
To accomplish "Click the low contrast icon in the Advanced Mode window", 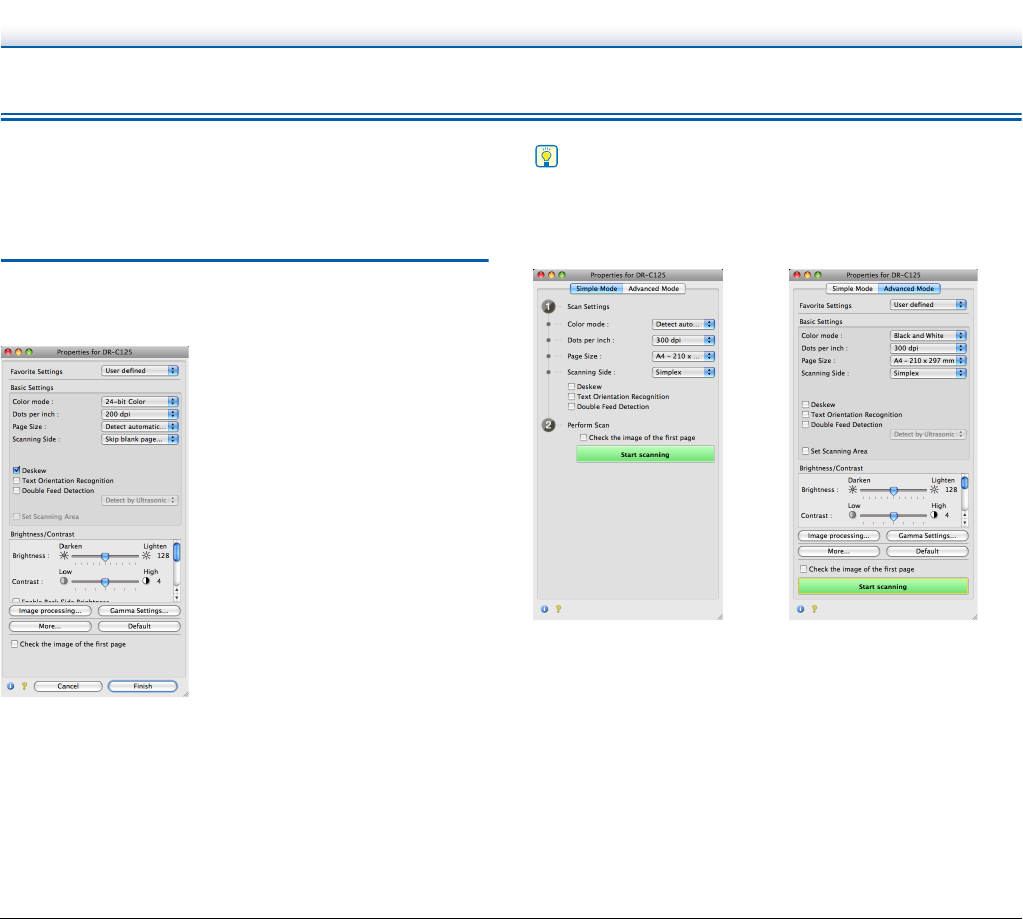I will 853,515.
